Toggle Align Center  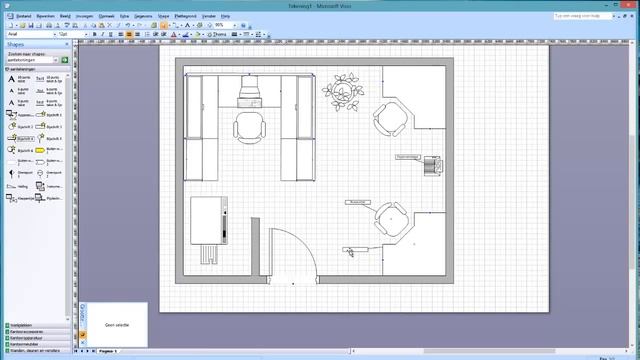[x=129, y=34]
